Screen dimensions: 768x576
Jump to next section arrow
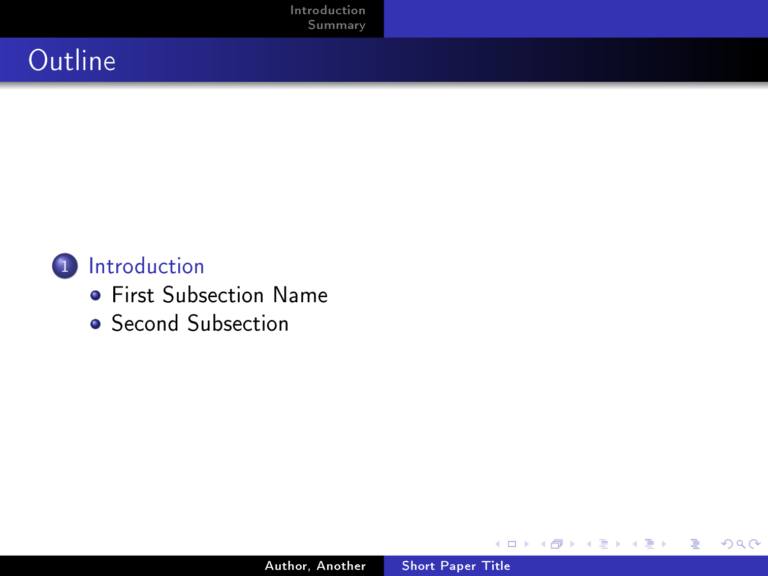pos(662,544)
